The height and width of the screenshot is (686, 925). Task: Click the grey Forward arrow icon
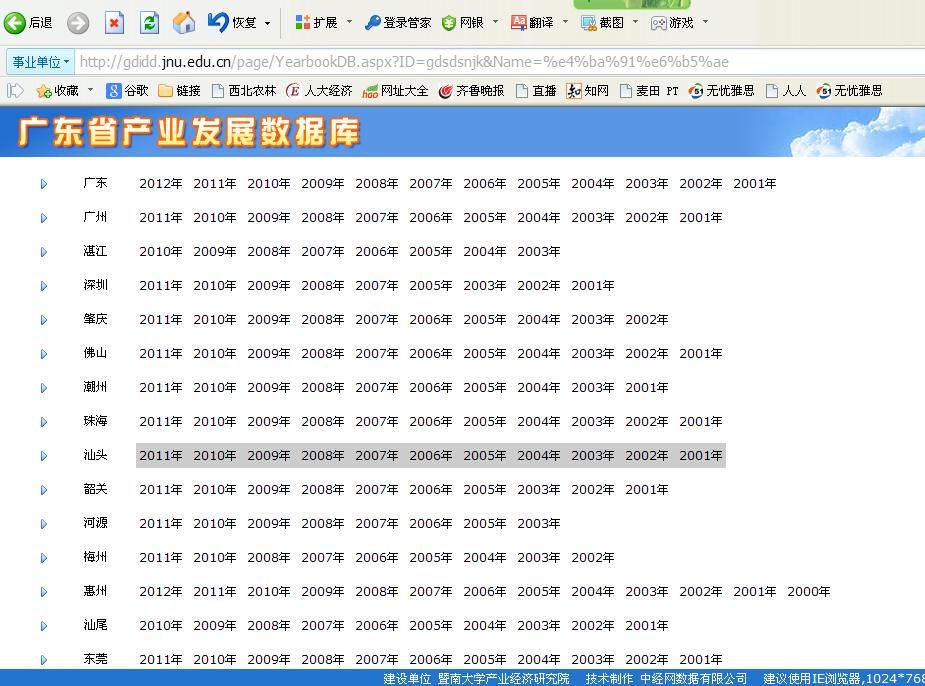[x=77, y=23]
